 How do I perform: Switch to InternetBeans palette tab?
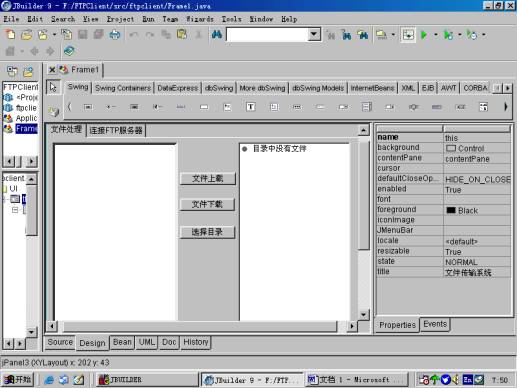coord(372,88)
